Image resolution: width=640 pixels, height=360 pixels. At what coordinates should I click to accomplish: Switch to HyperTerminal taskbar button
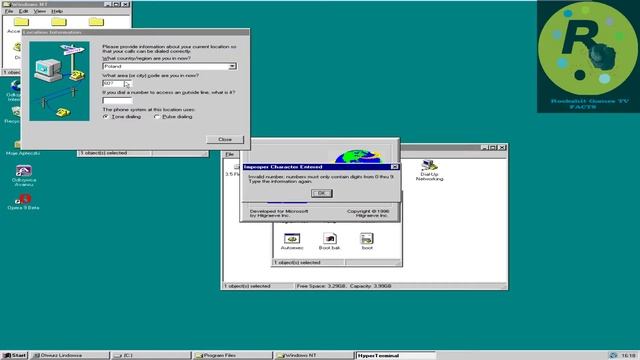pos(395,356)
